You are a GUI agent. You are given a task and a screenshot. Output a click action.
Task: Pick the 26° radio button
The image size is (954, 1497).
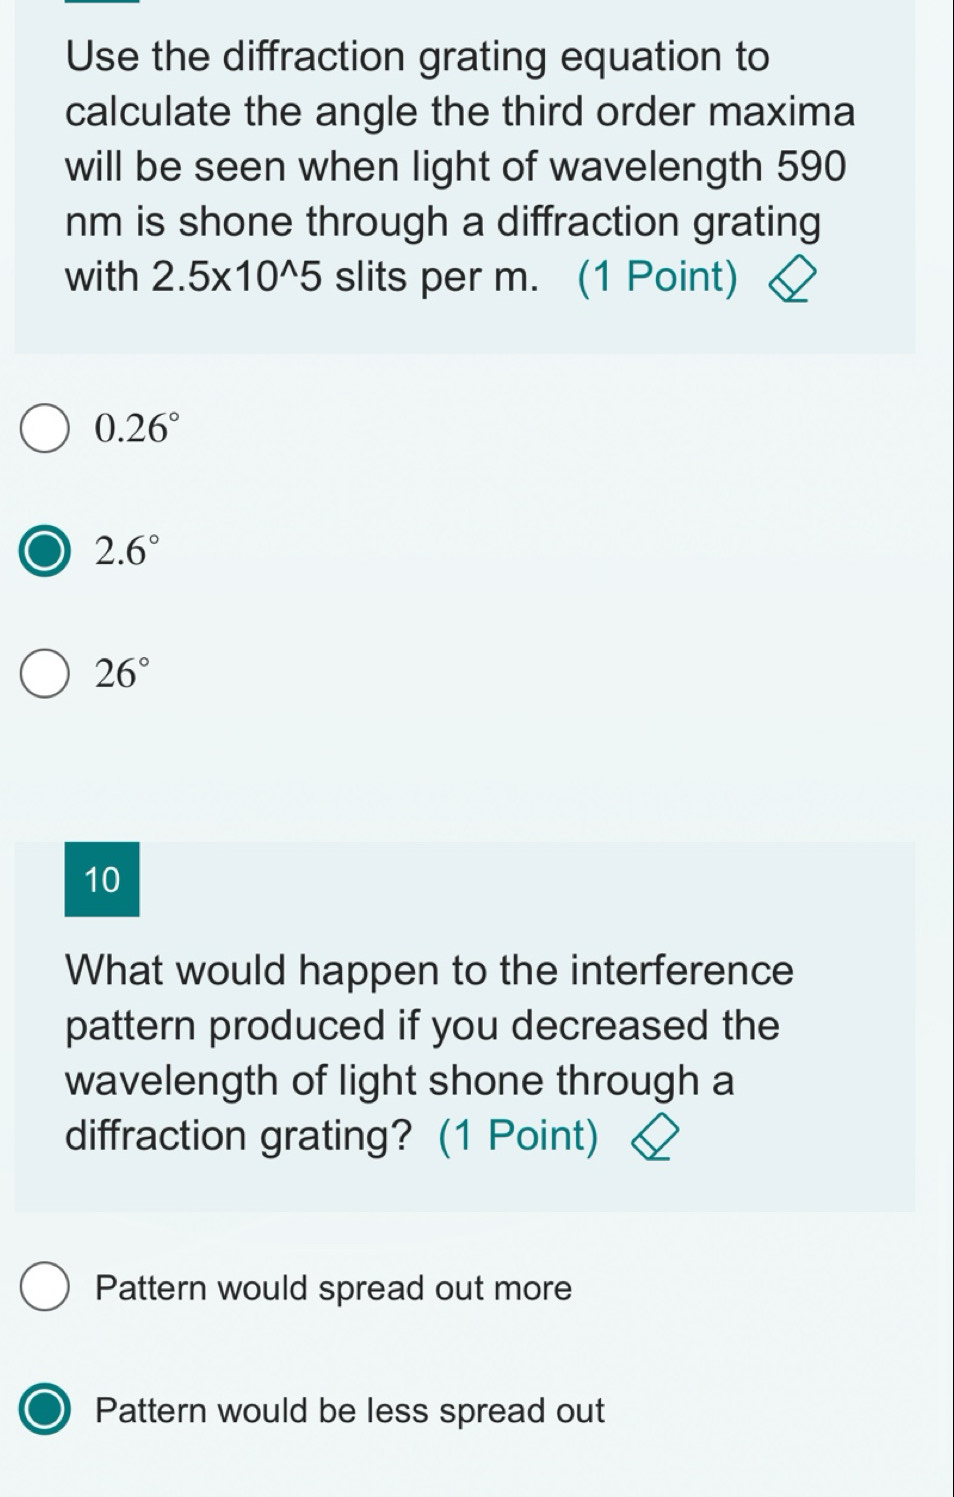pos(45,674)
